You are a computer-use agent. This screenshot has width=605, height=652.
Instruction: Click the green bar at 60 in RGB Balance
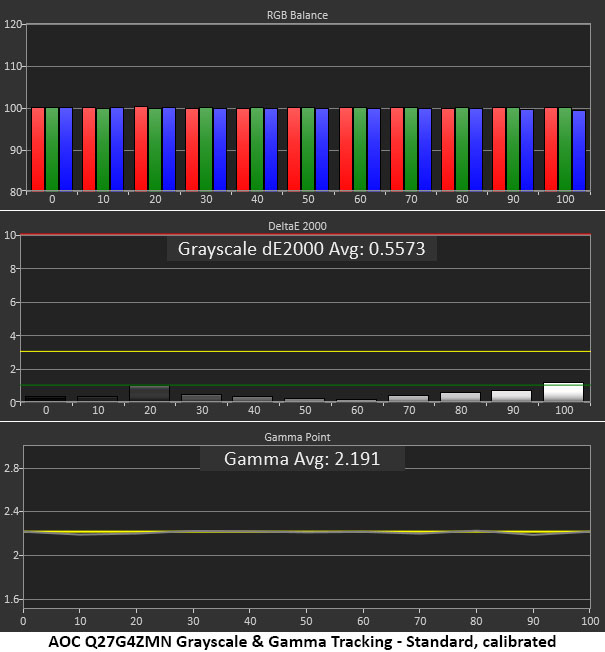tap(360, 149)
